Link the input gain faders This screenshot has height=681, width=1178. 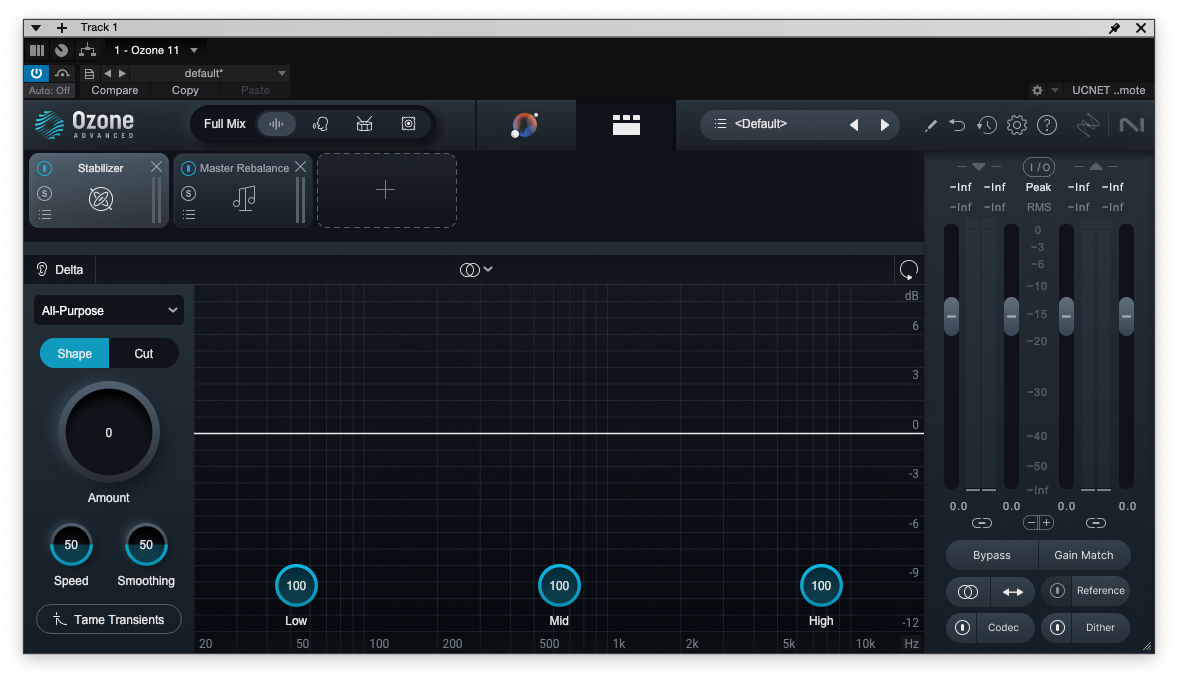tap(981, 523)
